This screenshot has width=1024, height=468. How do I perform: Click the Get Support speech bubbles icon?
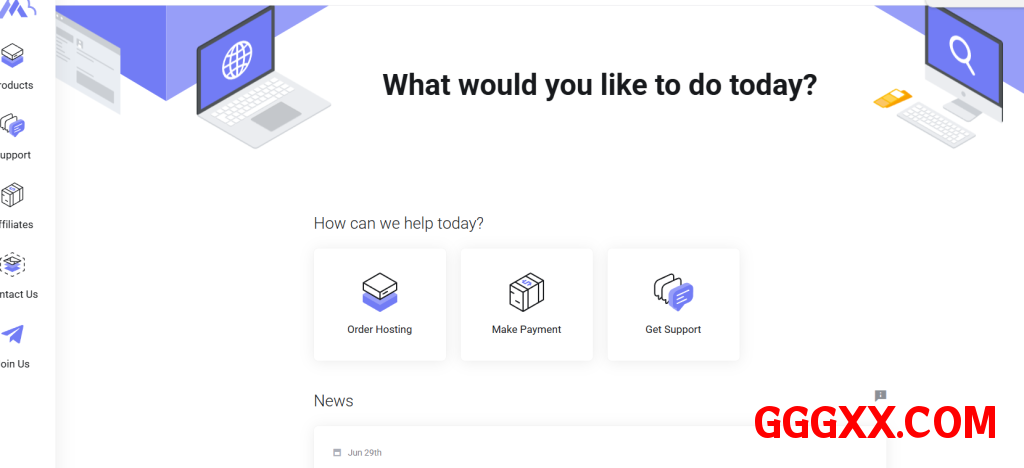[x=673, y=291]
